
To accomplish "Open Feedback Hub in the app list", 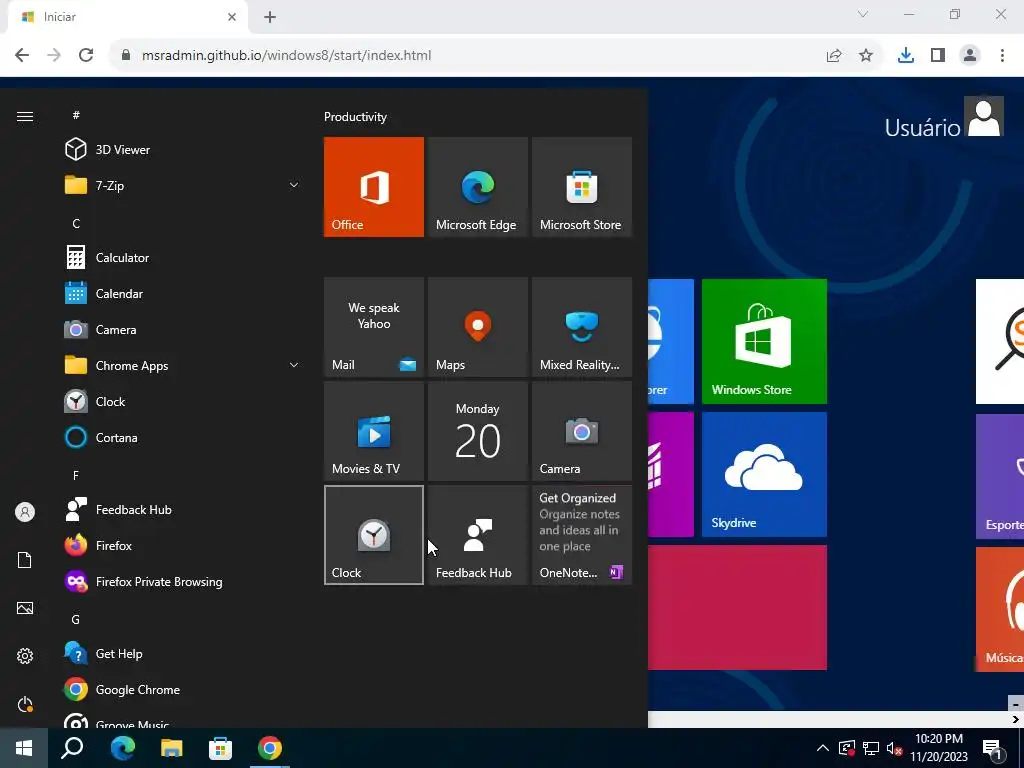I will click(x=118, y=509).
